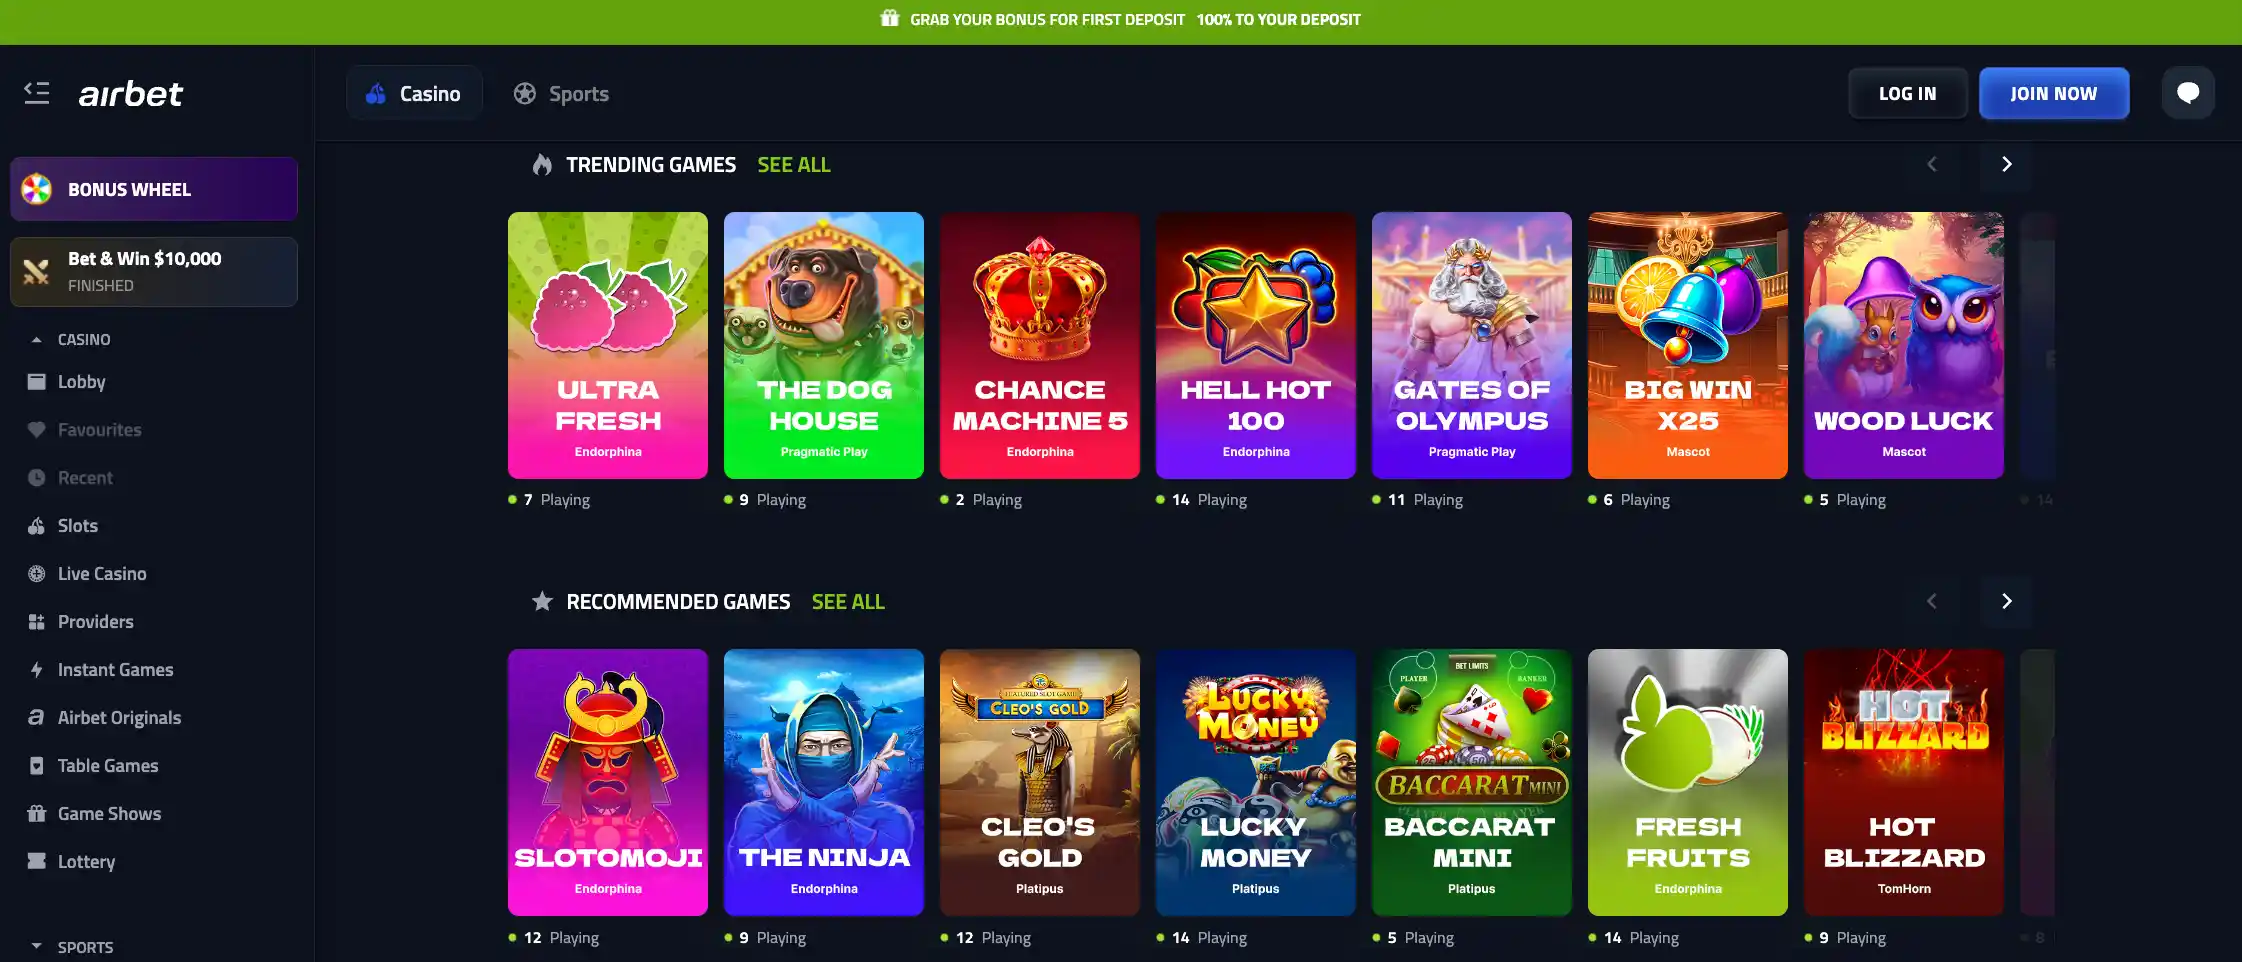Open Lottery via its ticket icon
Screen dimensions: 2242x962
[x=37, y=862]
